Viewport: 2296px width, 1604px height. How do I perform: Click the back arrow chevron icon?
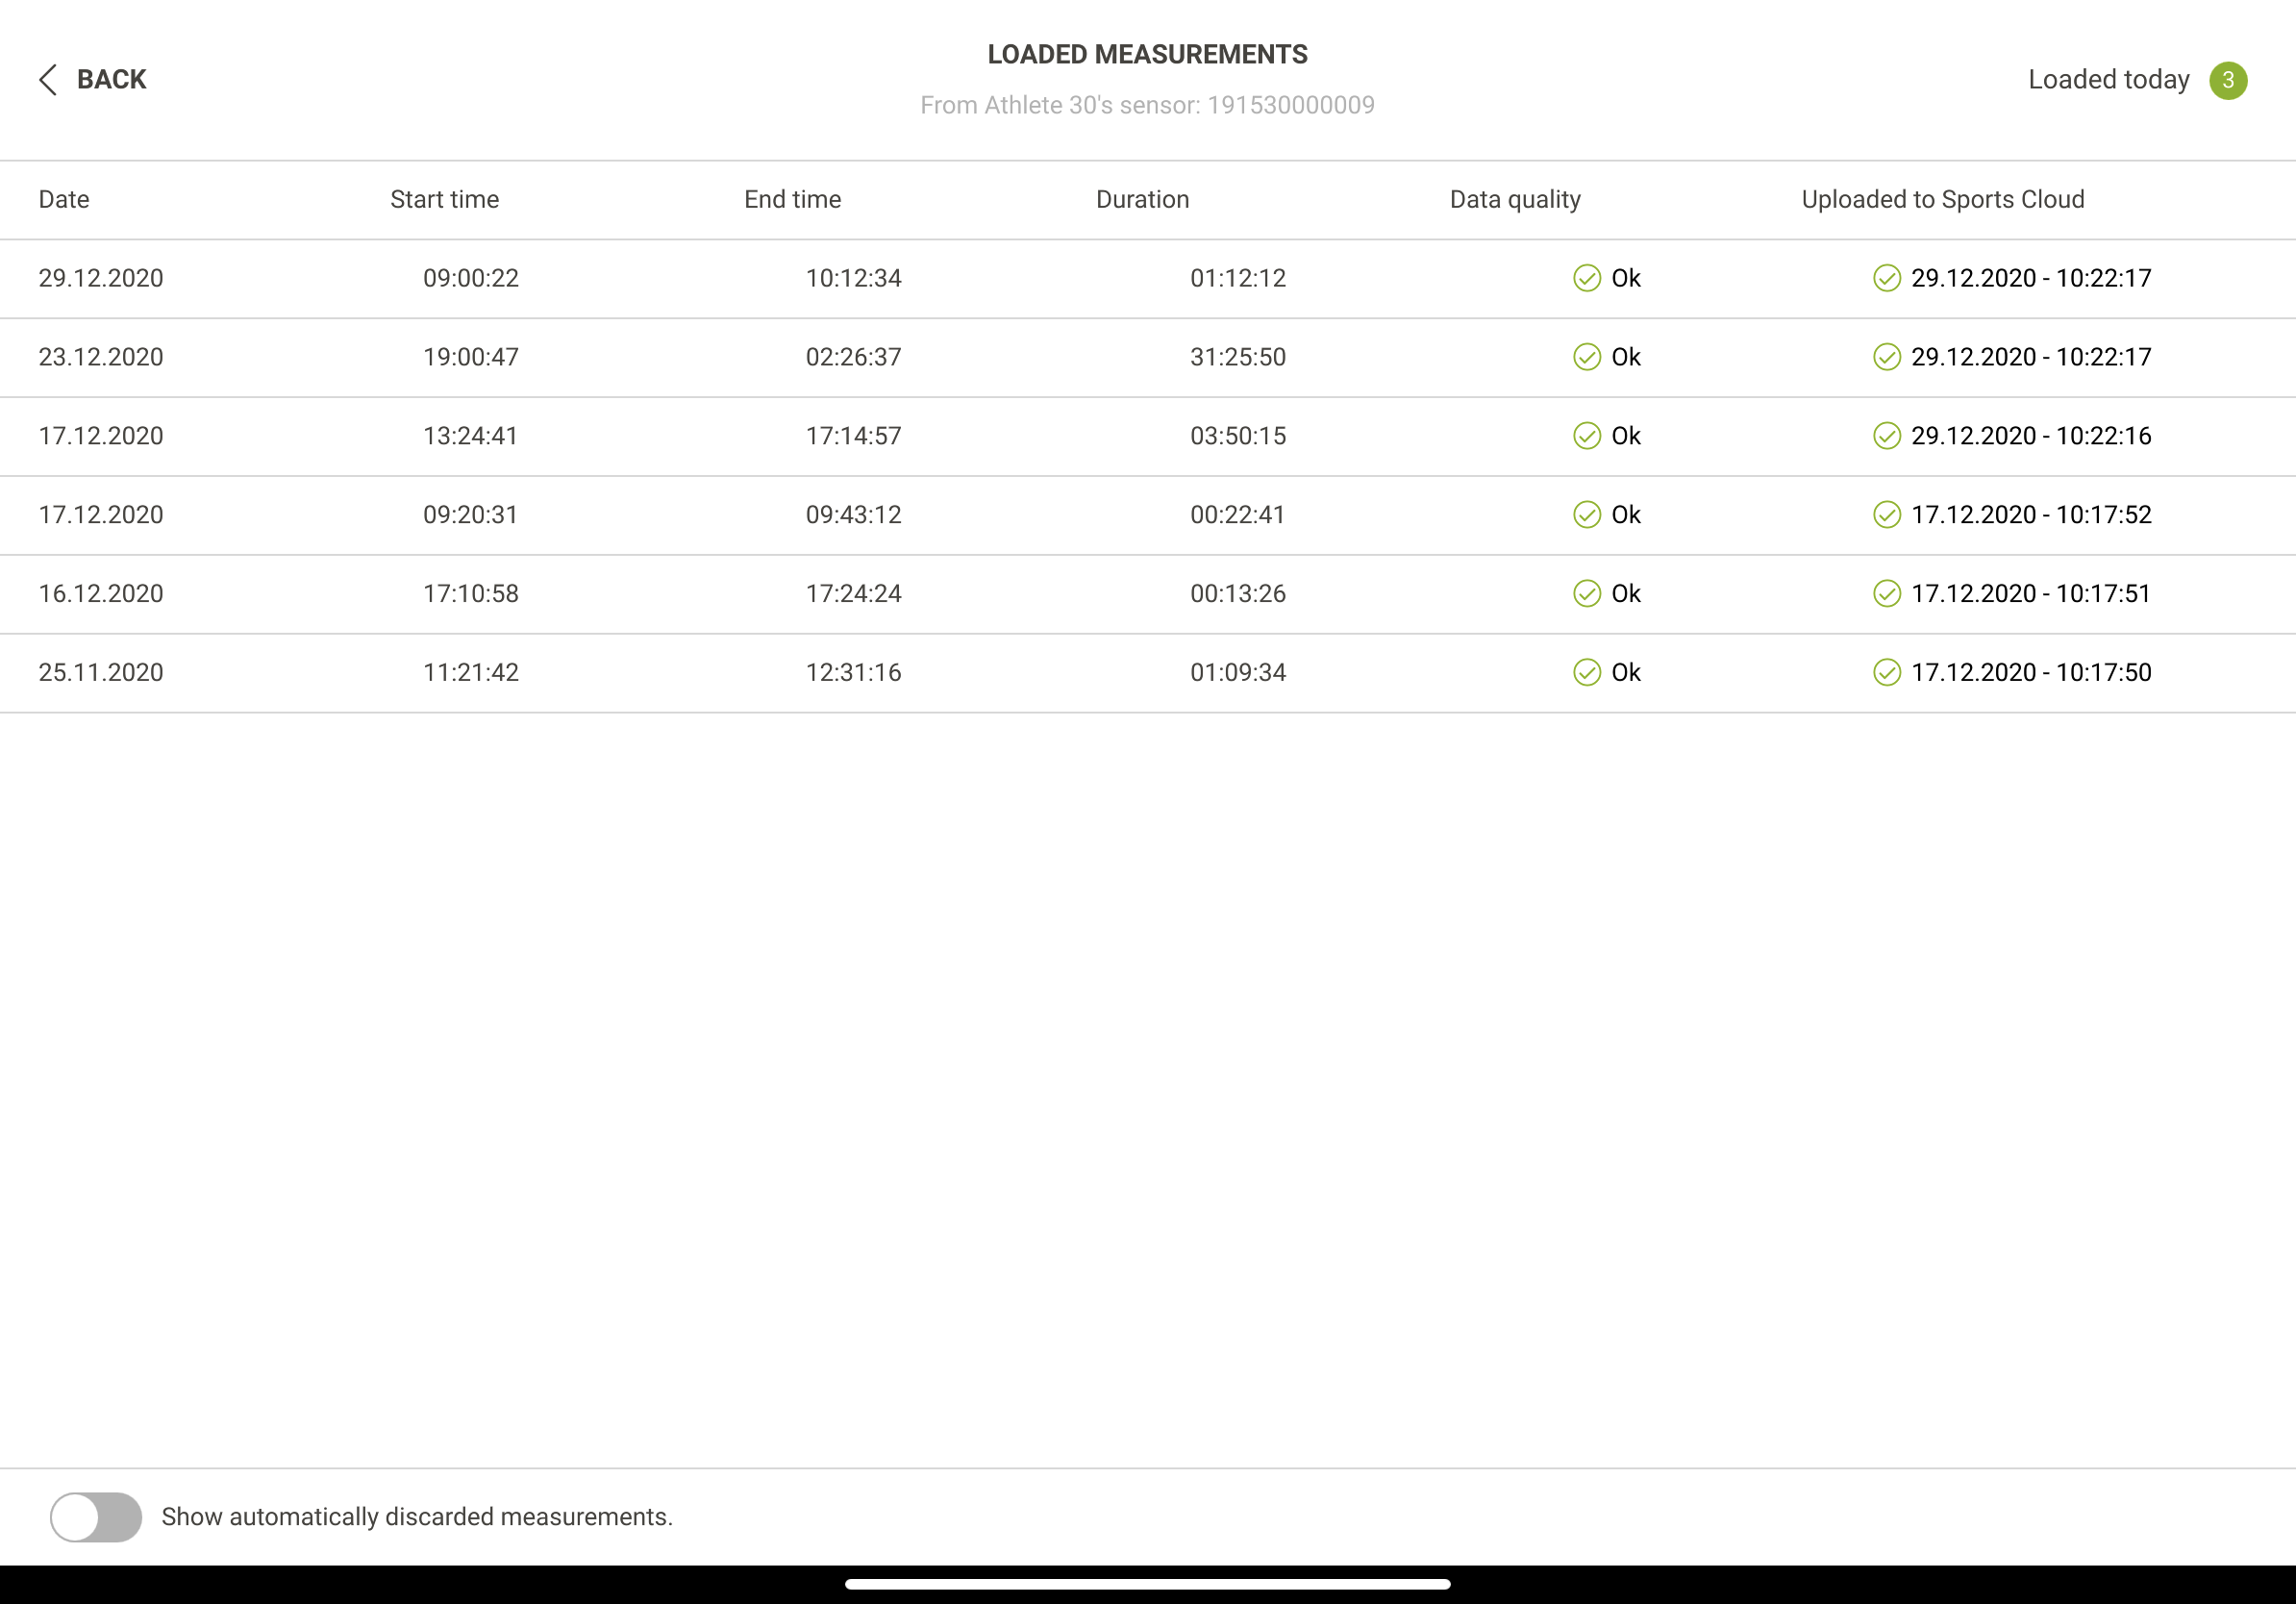47,79
